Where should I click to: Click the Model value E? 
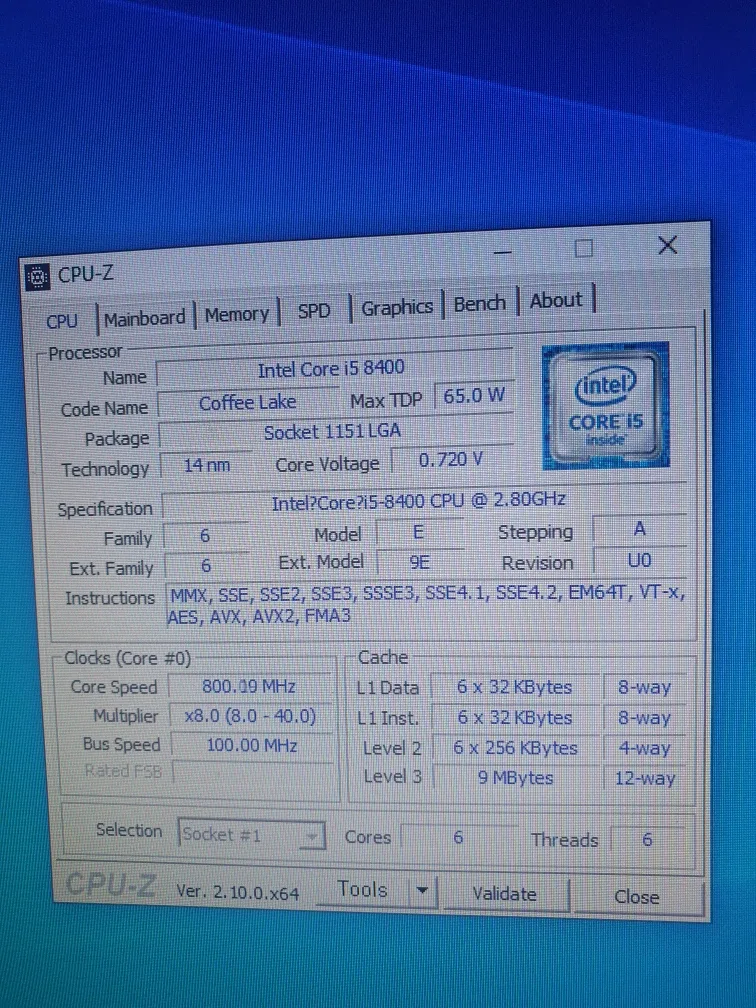tap(418, 532)
